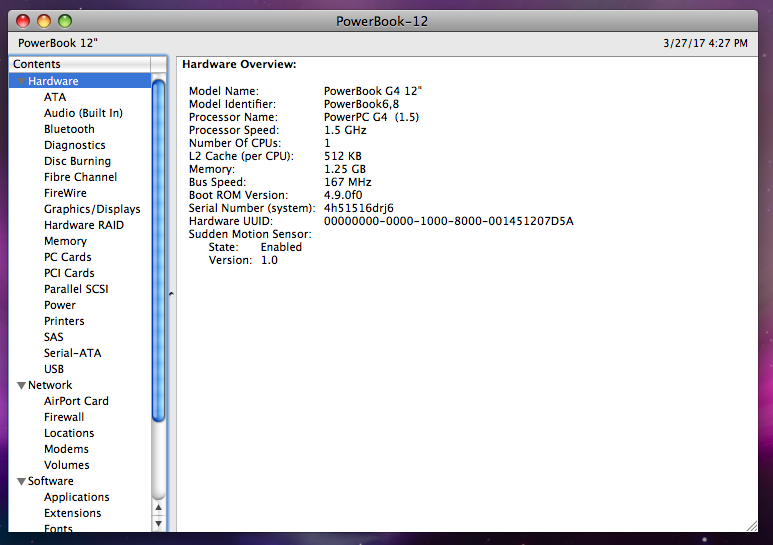Open Applications list under Software

click(x=76, y=497)
